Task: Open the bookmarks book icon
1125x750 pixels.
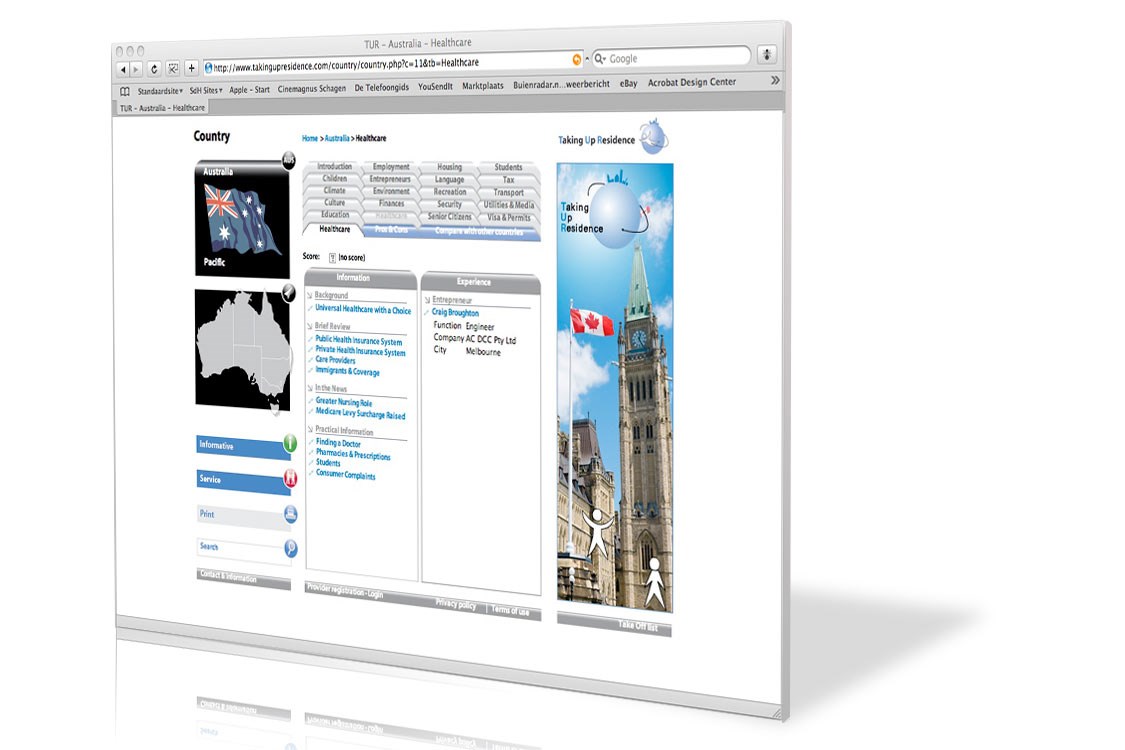Action: [x=125, y=90]
